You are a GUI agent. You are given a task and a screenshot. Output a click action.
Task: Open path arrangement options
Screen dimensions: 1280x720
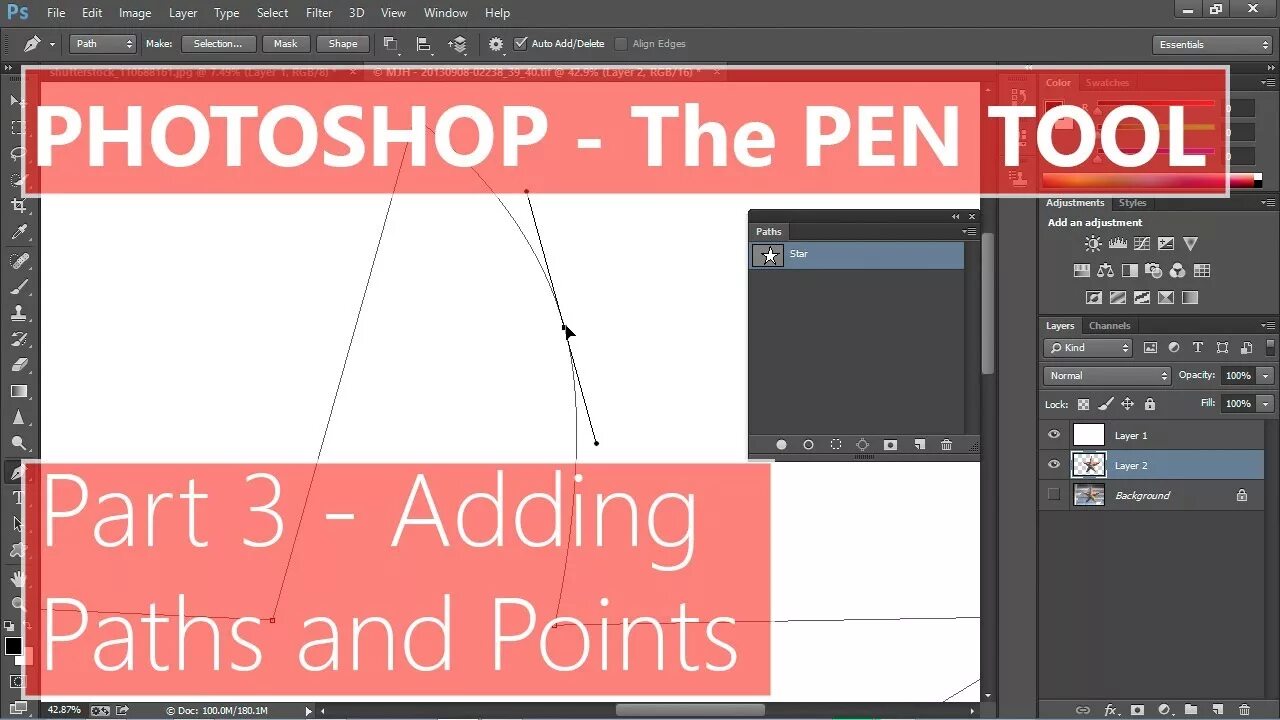457,44
